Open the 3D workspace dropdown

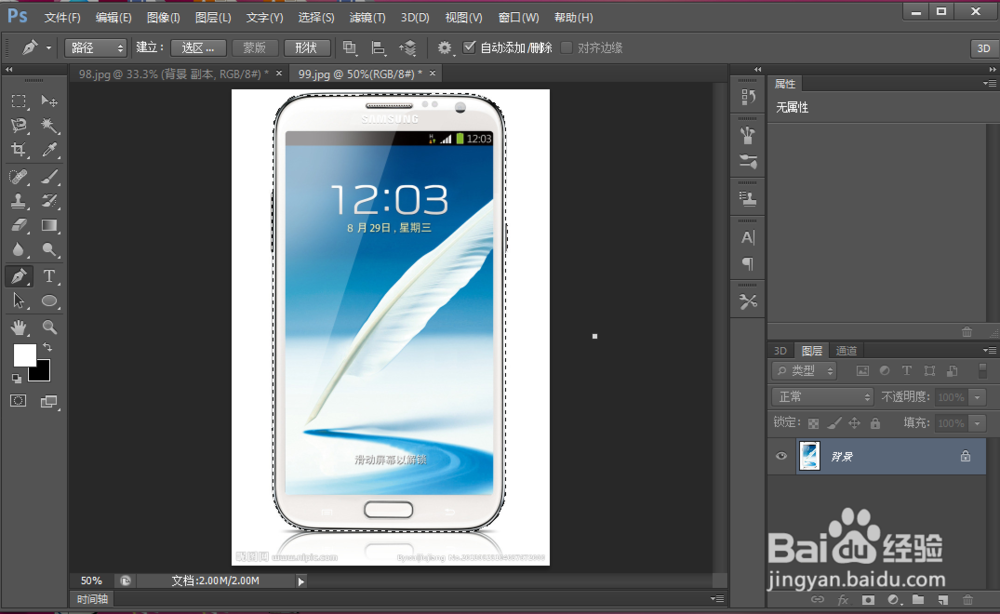pyautogui.click(x=983, y=48)
